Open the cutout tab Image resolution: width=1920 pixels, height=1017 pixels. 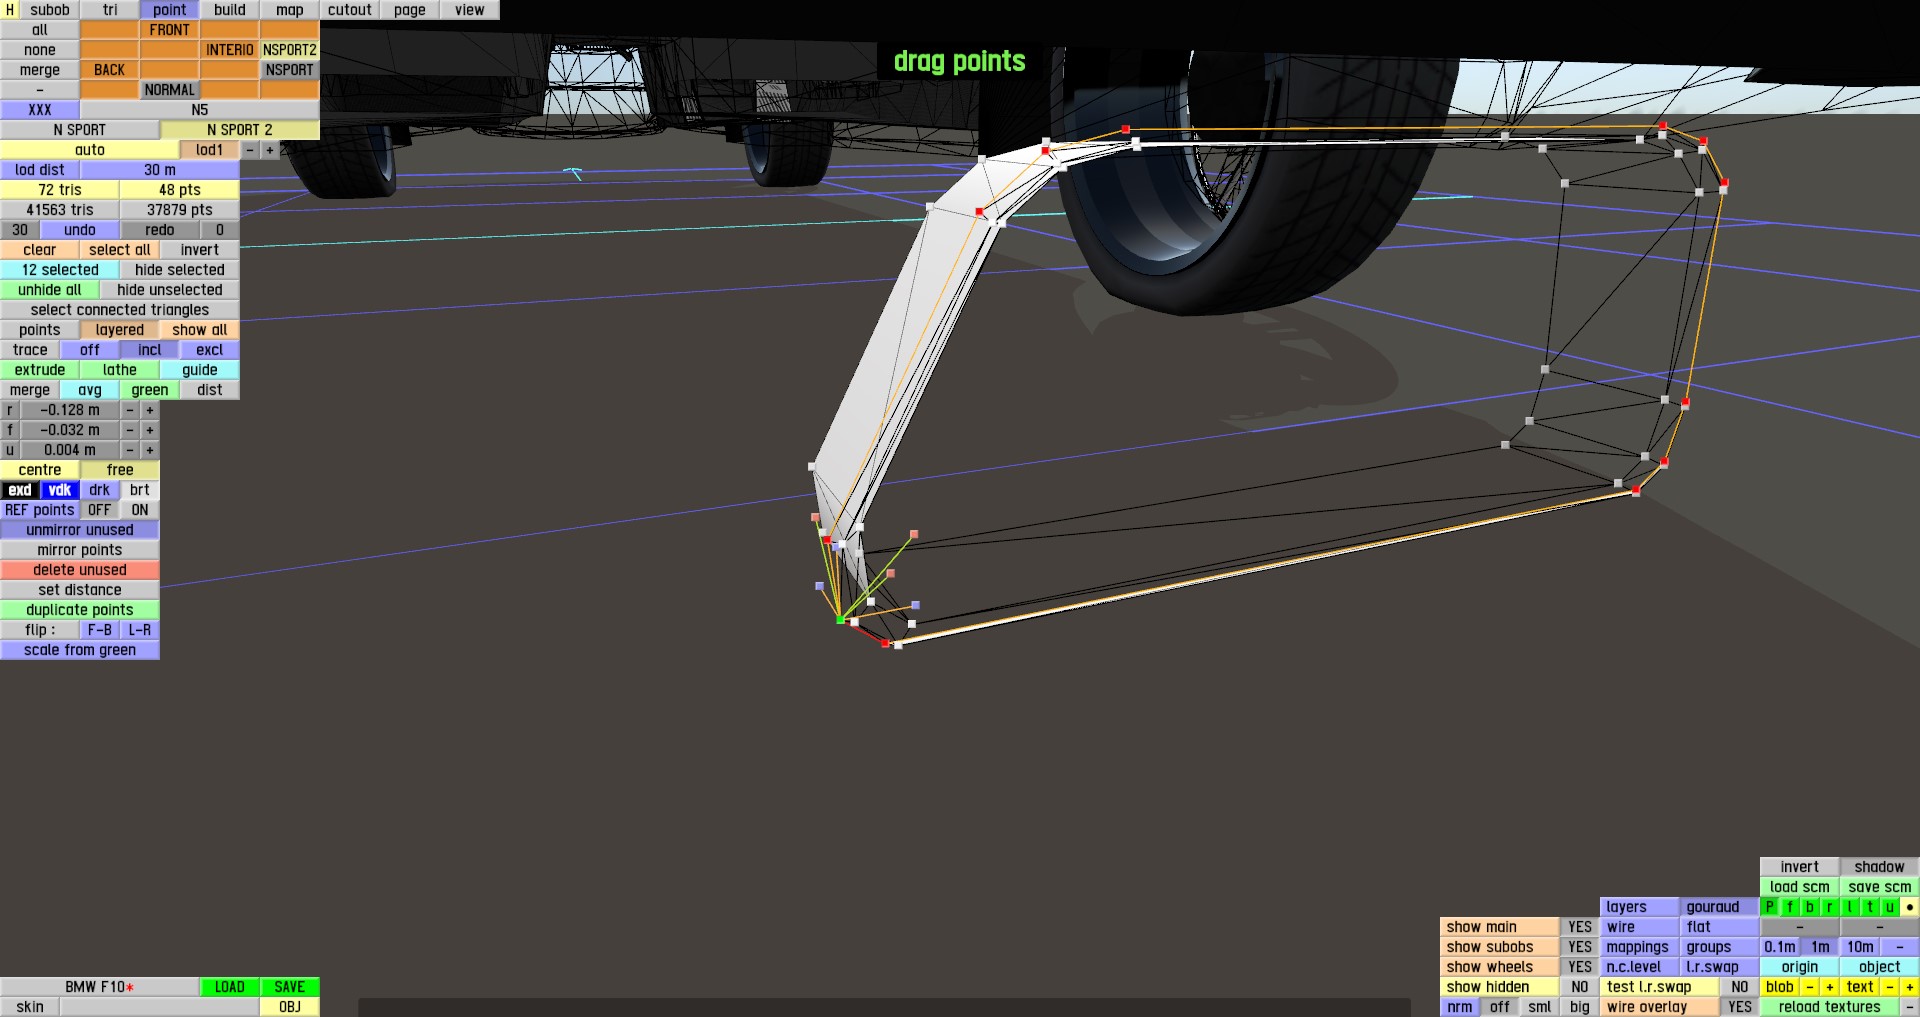click(x=350, y=10)
